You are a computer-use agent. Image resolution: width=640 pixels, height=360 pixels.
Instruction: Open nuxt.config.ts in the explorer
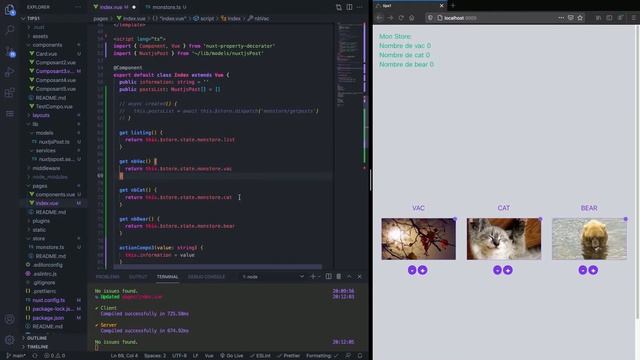[48, 300]
